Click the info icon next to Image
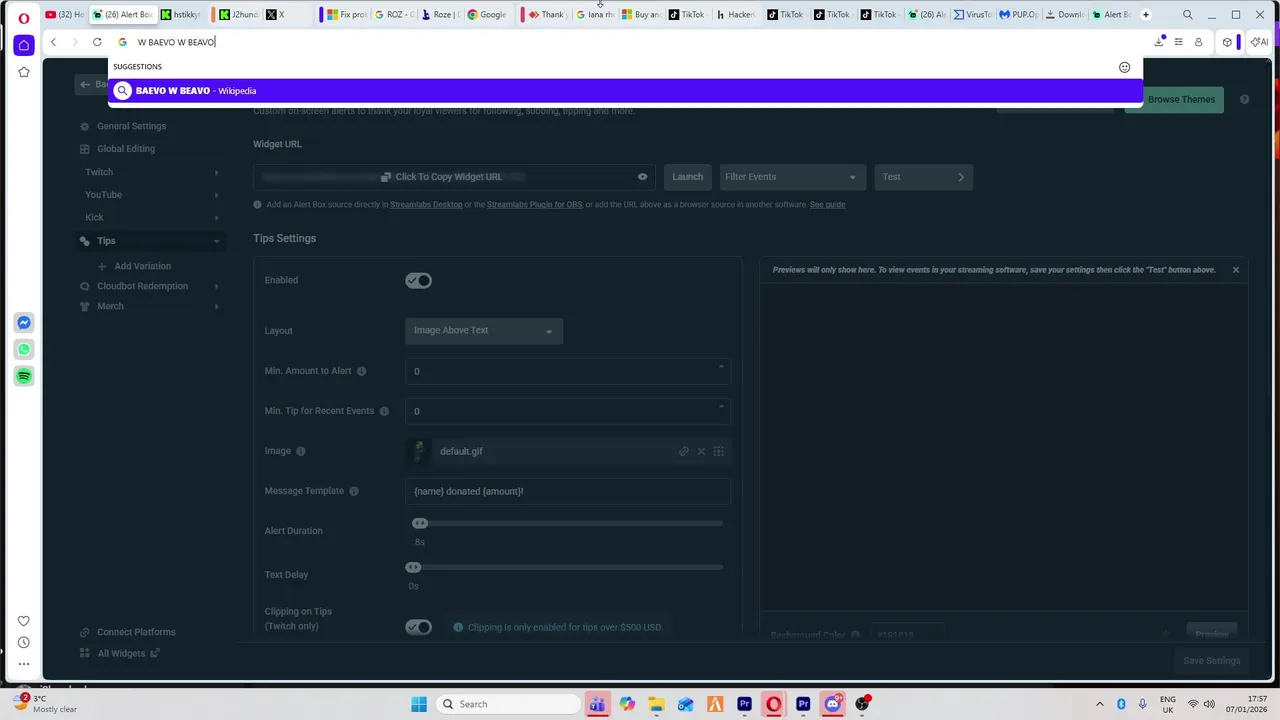The height and width of the screenshot is (720, 1280). (300, 451)
